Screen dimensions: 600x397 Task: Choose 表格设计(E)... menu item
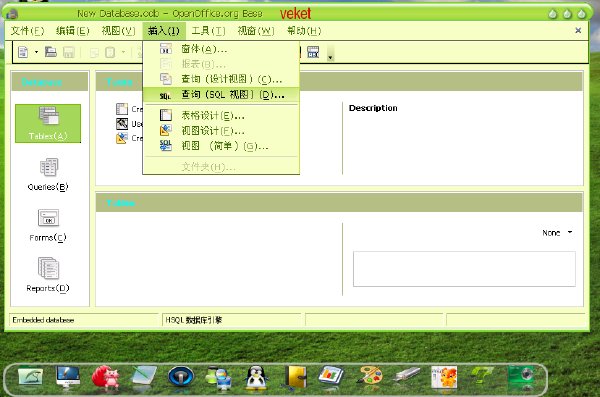(x=221, y=115)
